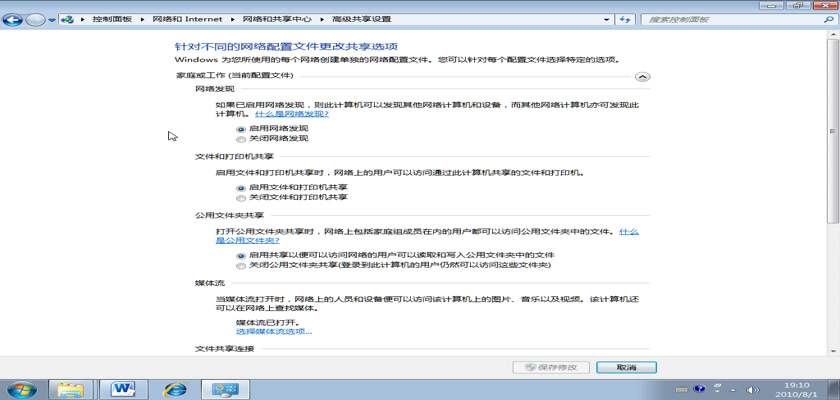The width and height of the screenshot is (840, 400).
Task: Select 启用网络发现 radio button
Action: click(x=241, y=129)
